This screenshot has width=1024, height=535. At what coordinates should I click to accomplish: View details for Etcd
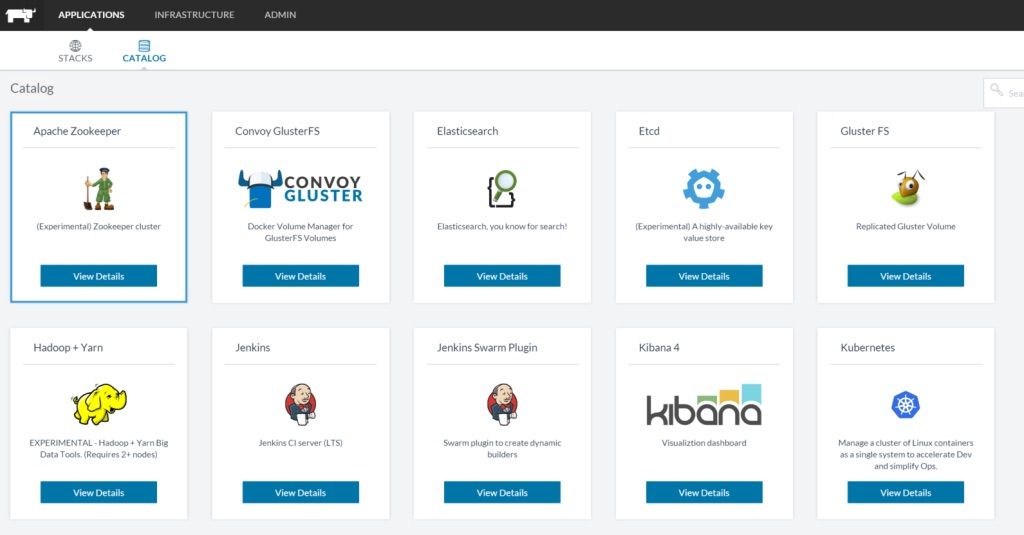tap(704, 276)
